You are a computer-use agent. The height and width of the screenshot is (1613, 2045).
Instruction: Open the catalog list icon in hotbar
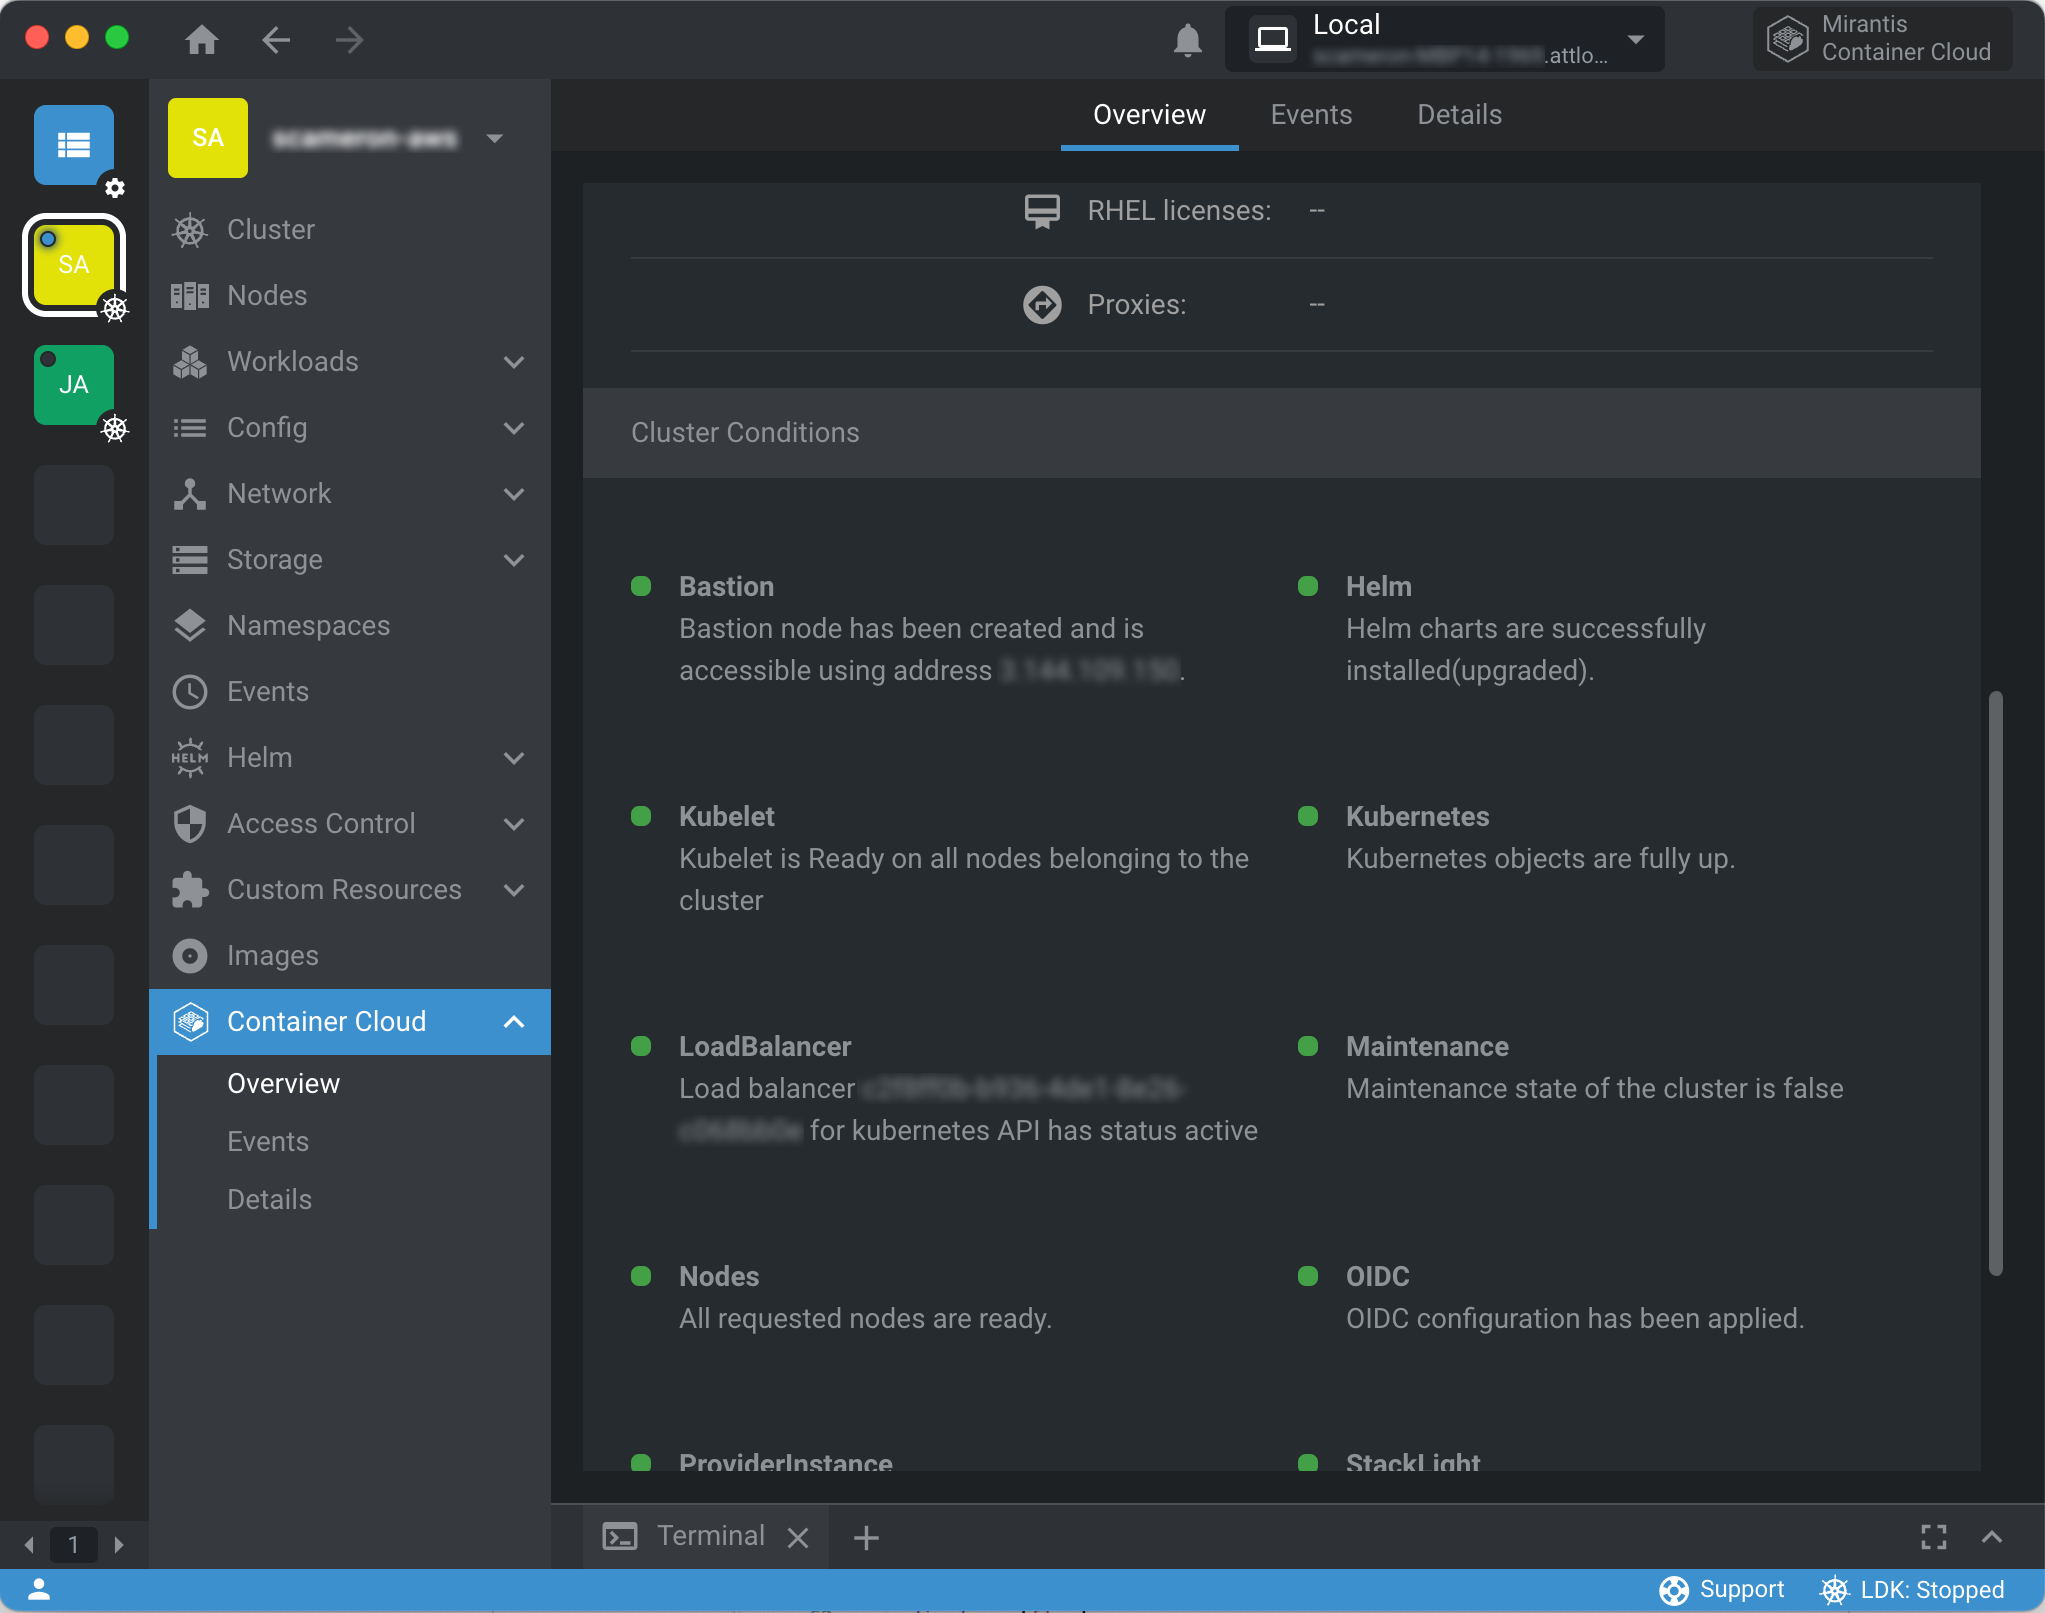[74, 146]
